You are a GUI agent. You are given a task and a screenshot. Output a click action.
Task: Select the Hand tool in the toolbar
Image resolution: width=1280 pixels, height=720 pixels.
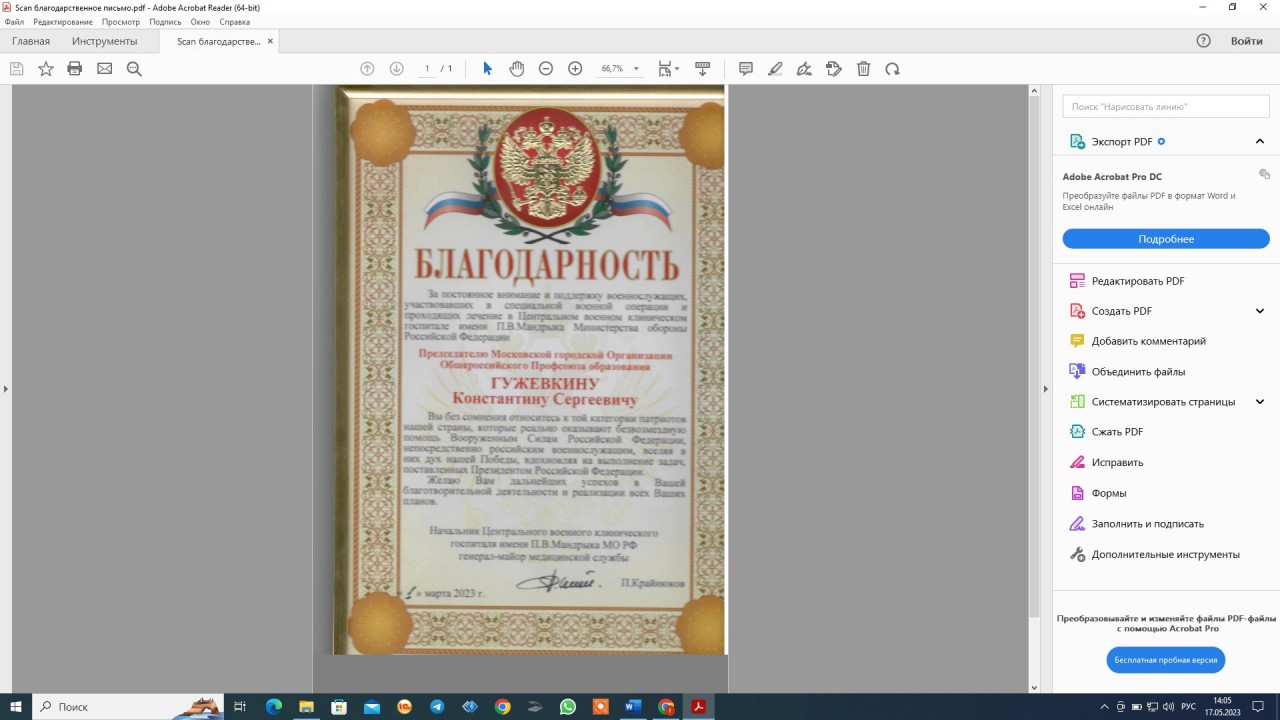click(516, 68)
